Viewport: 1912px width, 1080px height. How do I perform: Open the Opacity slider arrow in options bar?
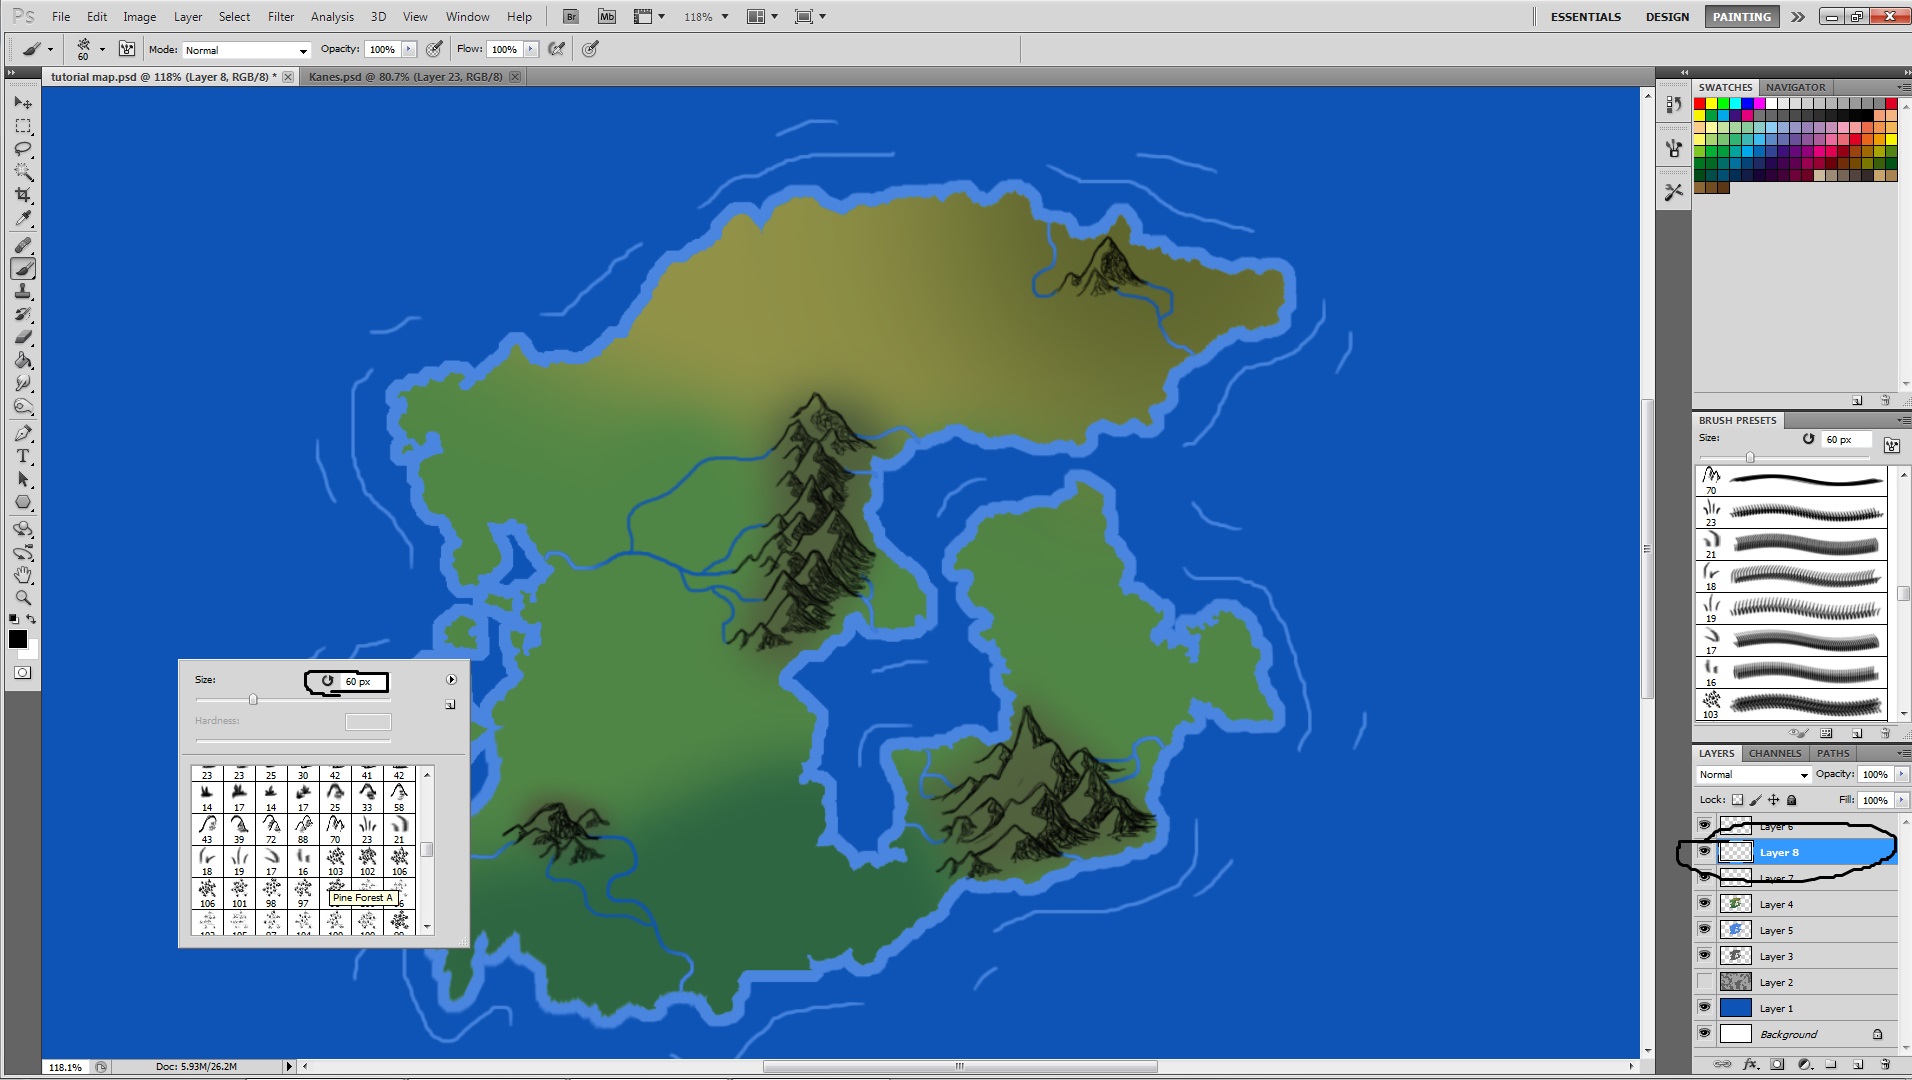click(x=409, y=49)
